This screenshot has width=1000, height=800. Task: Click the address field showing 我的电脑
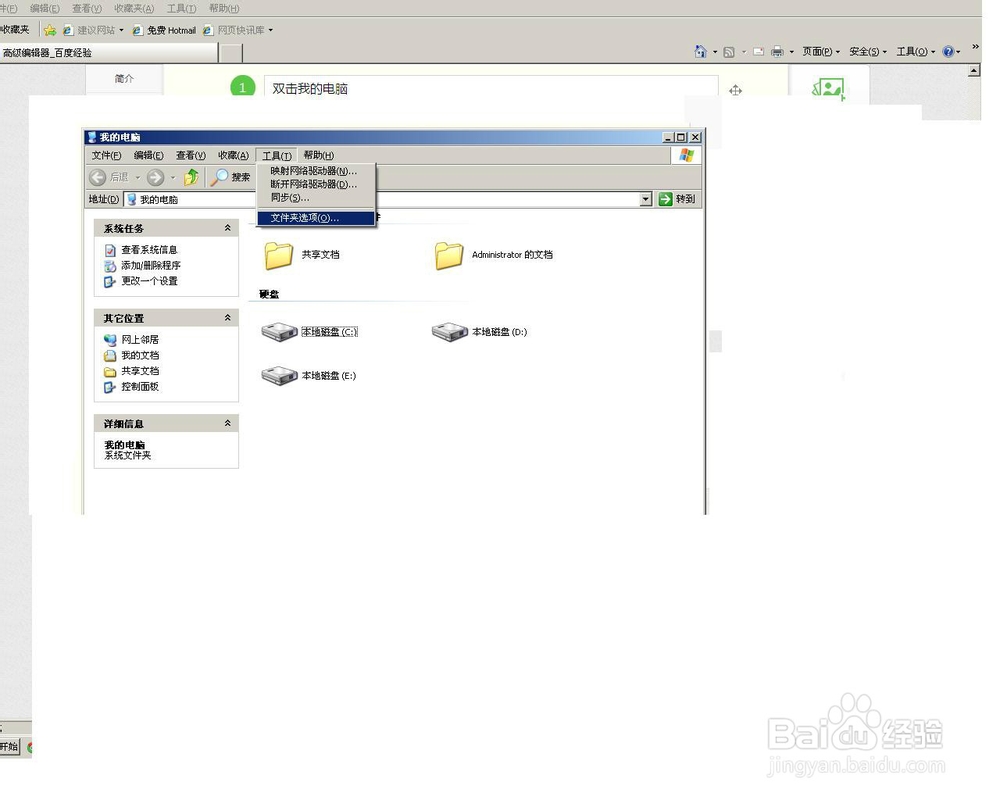[389, 199]
